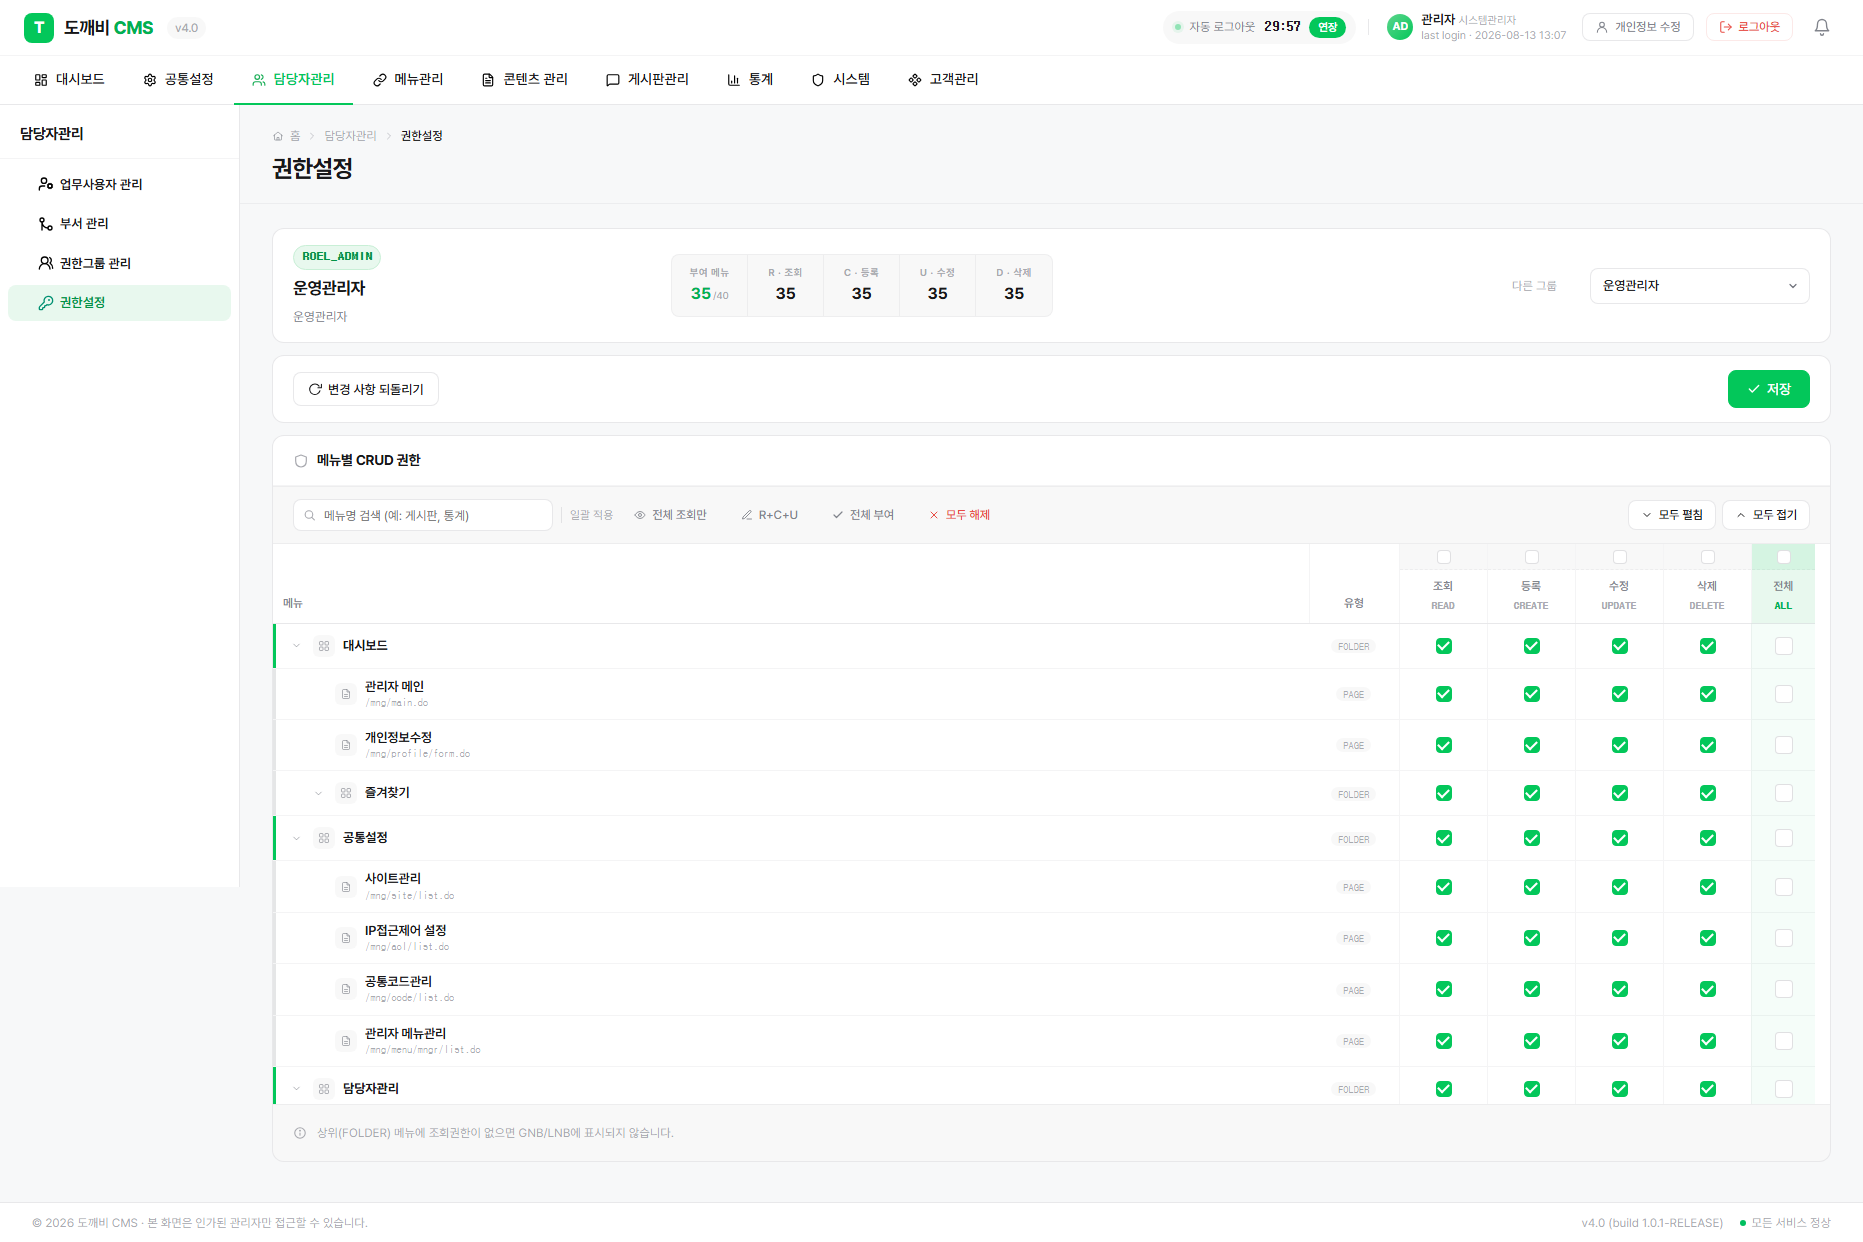Click the 메뉴명 검색 input field
The width and height of the screenshot is (1863, 1242).
pyautogui.click(x=423, y=515)
